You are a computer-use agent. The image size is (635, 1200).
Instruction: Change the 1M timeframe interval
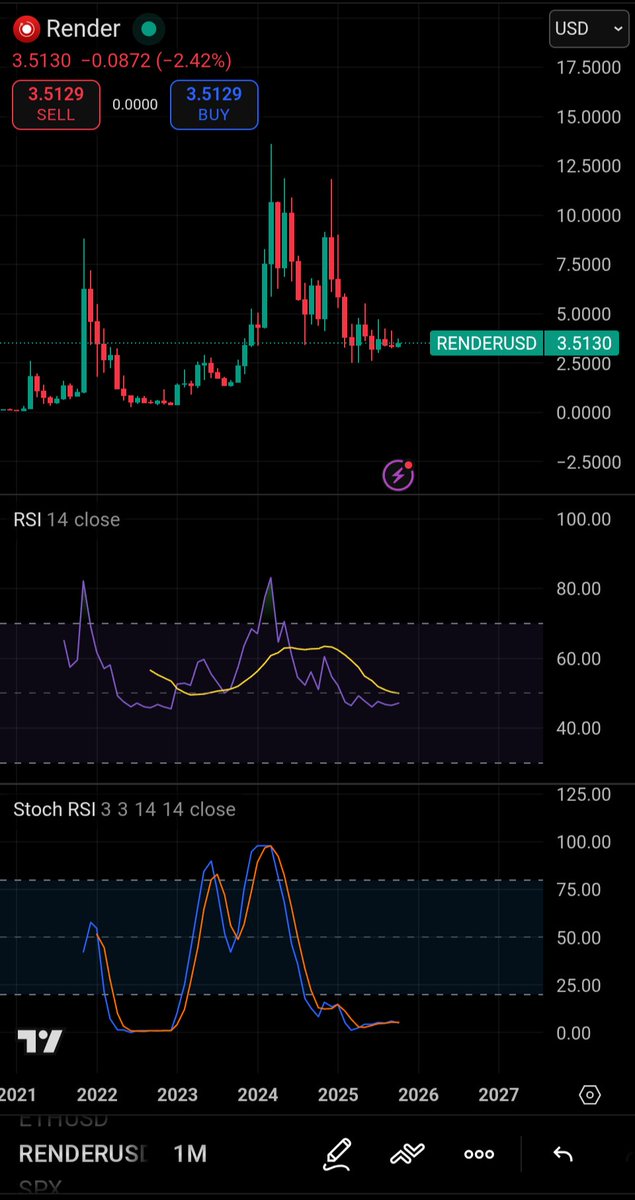(x=190, y=1154)
